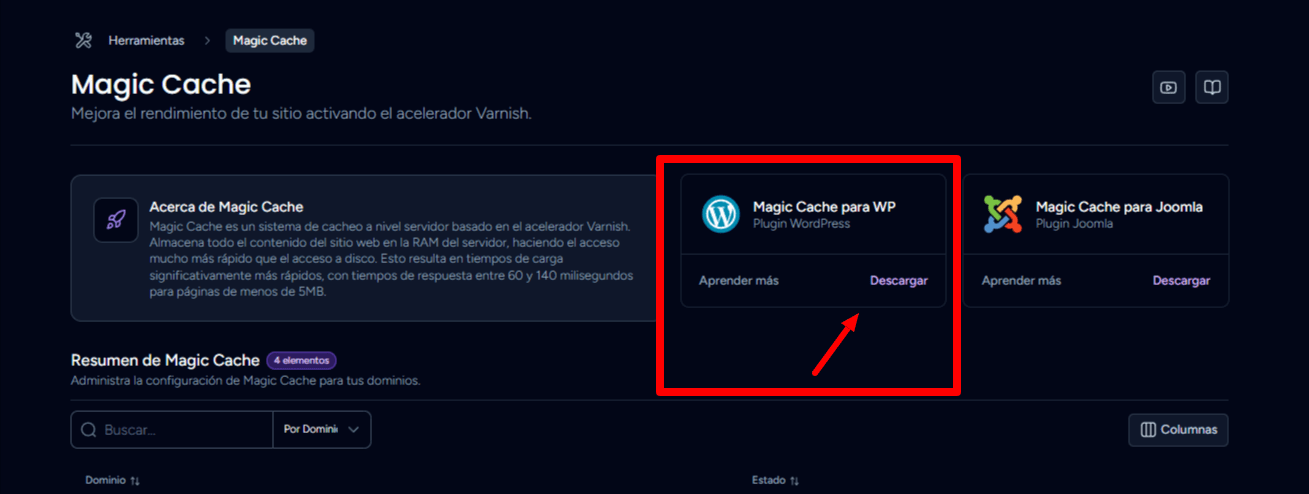Screen dimensions: 1309x494
Task: Click the Joomla logo icon
Action: coord(1003,214)
